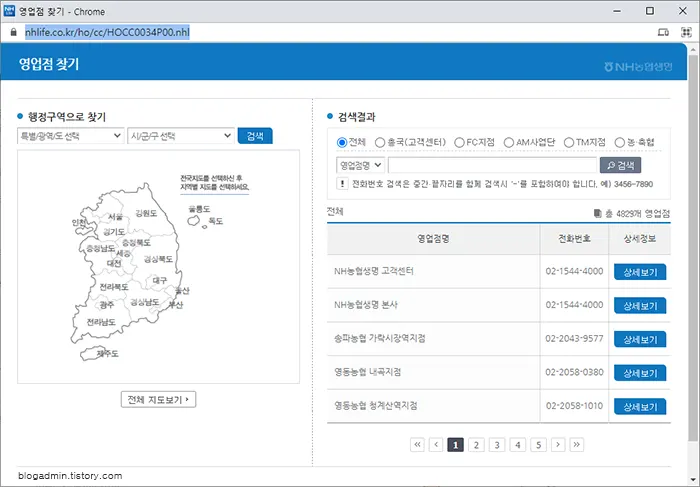700x487 pixels.
Task: Select 강원도 on the map
Action: point(146,213)
